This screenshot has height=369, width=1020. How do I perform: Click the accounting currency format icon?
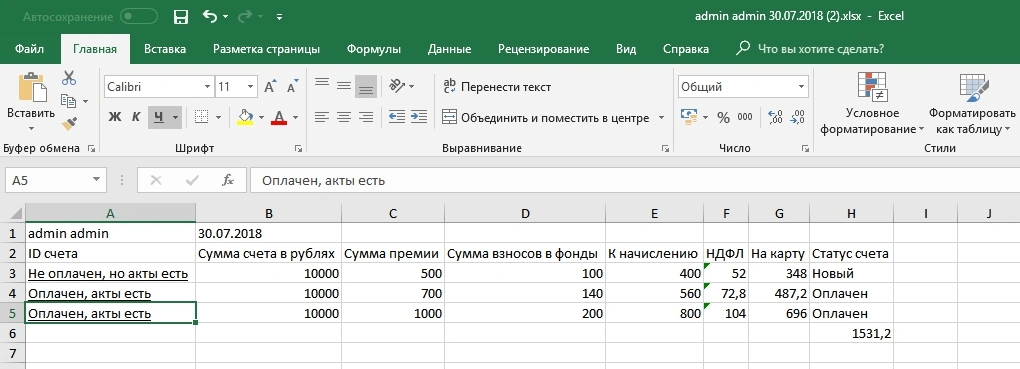point(689,118)
